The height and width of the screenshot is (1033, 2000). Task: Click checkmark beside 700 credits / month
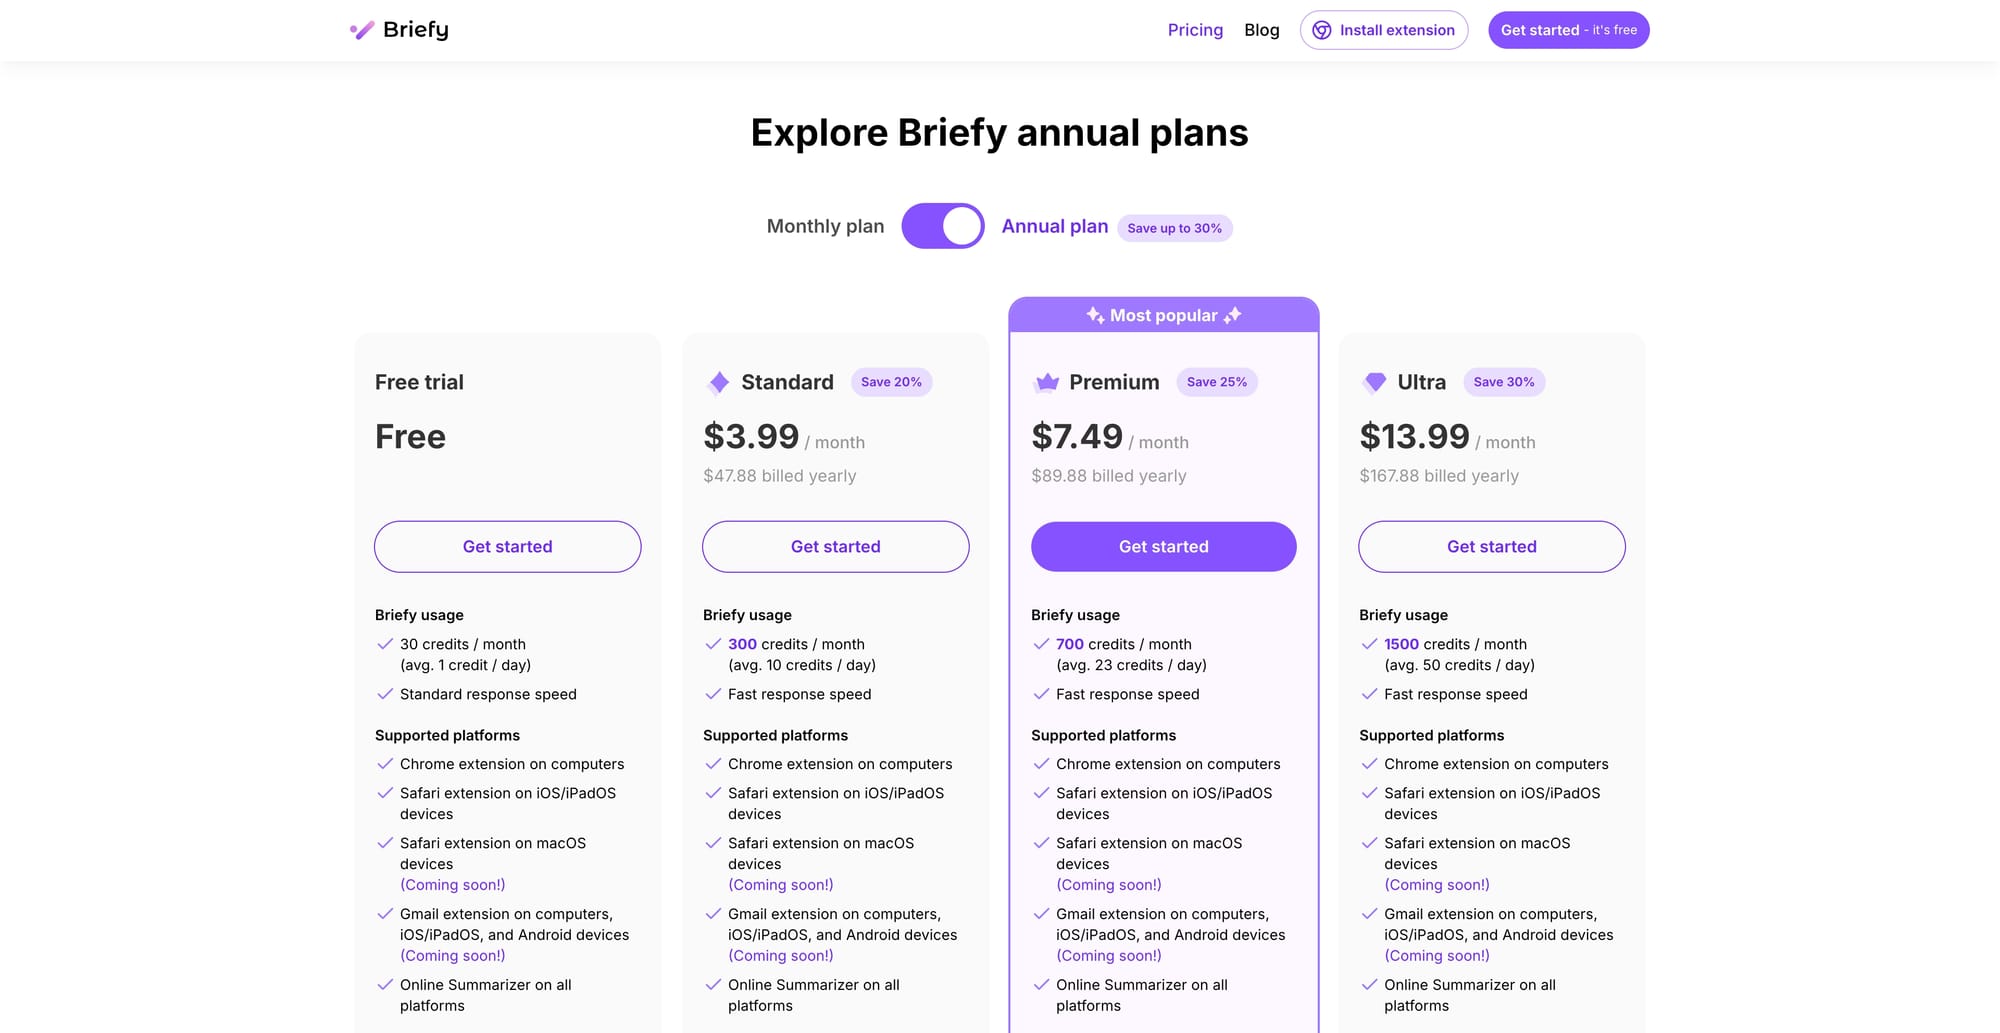(x=1041, y=644)
